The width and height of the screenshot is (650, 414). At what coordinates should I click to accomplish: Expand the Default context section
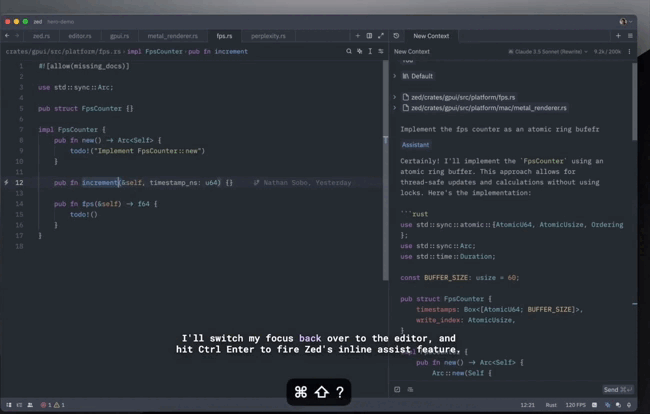click(396, 76)
